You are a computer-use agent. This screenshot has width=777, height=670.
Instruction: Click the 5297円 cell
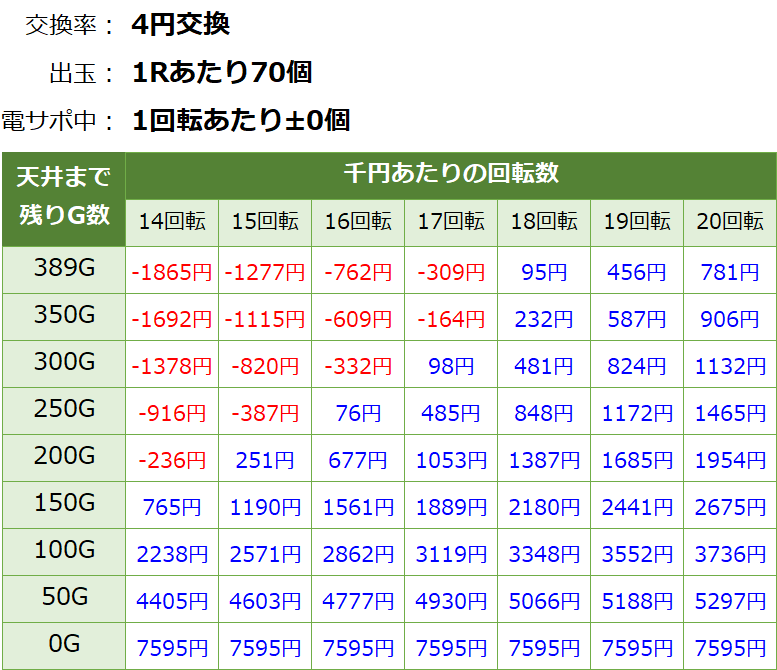(730, 599)
